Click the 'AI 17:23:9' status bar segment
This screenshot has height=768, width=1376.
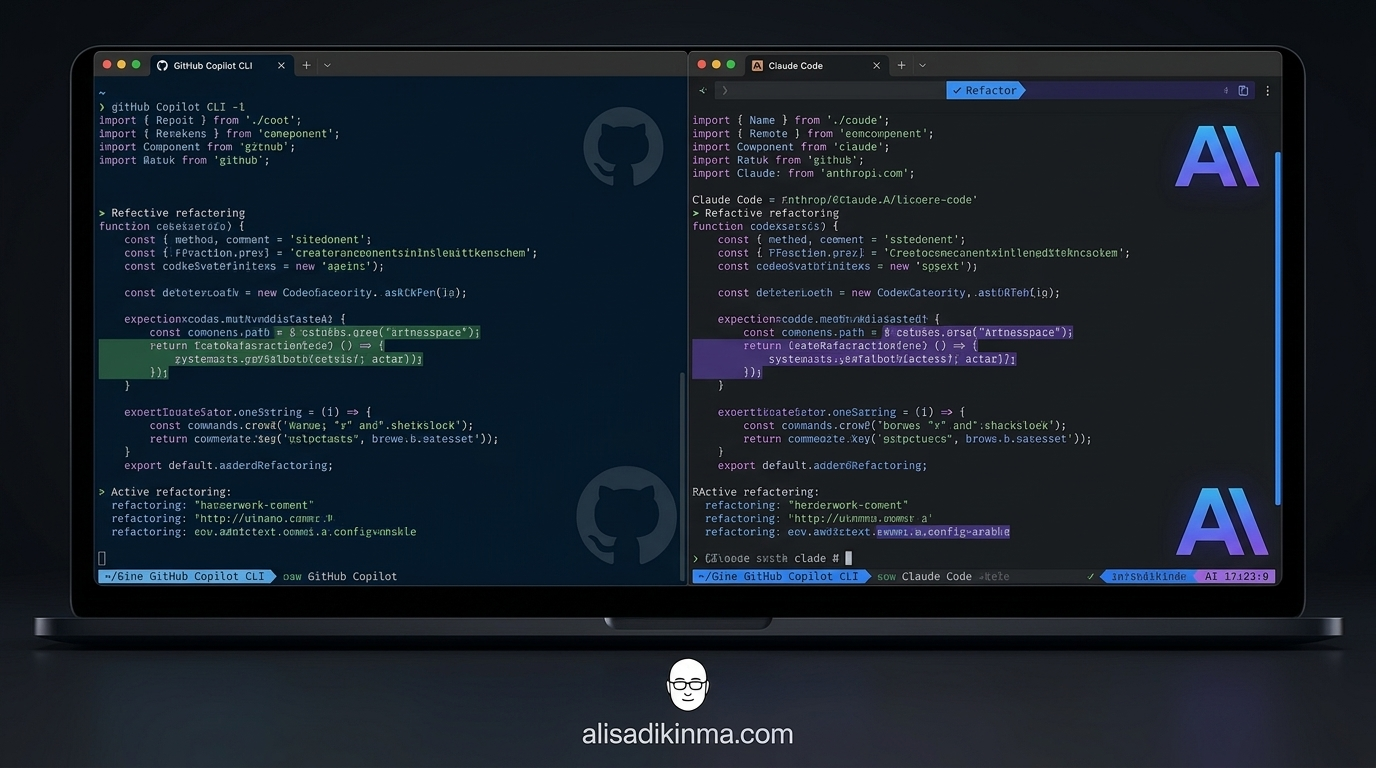coord(1235,576)
